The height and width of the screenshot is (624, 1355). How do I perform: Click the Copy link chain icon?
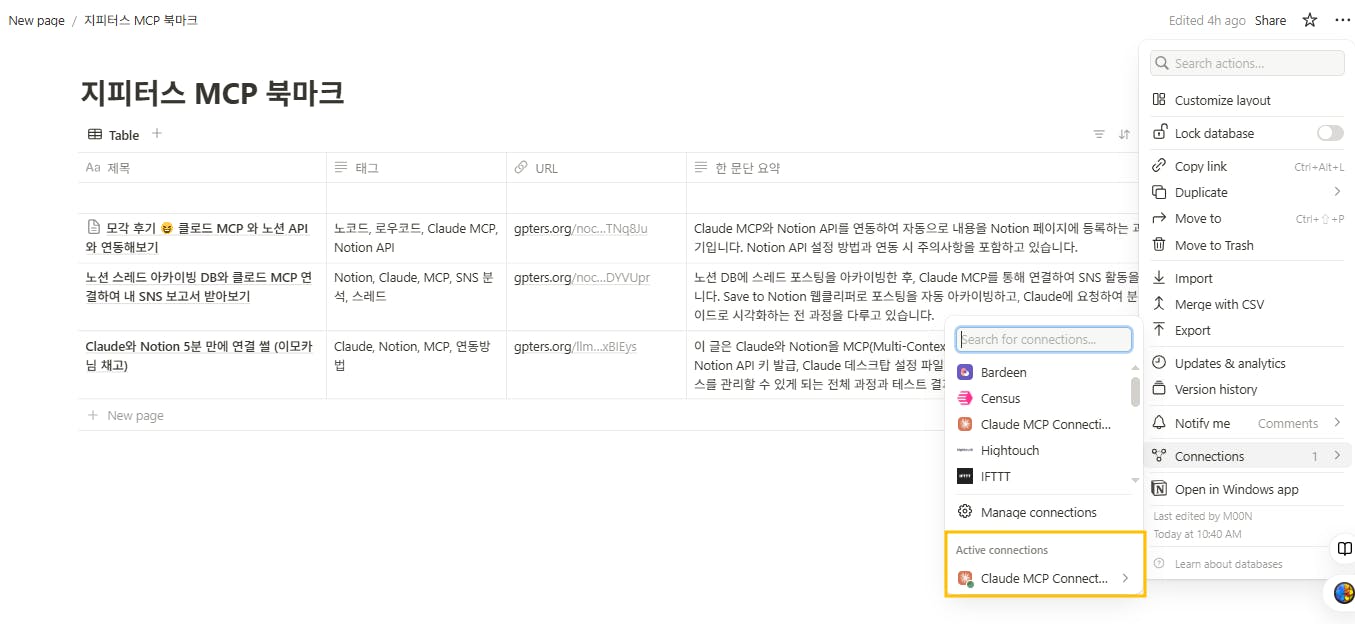[x=1159, y=166]
